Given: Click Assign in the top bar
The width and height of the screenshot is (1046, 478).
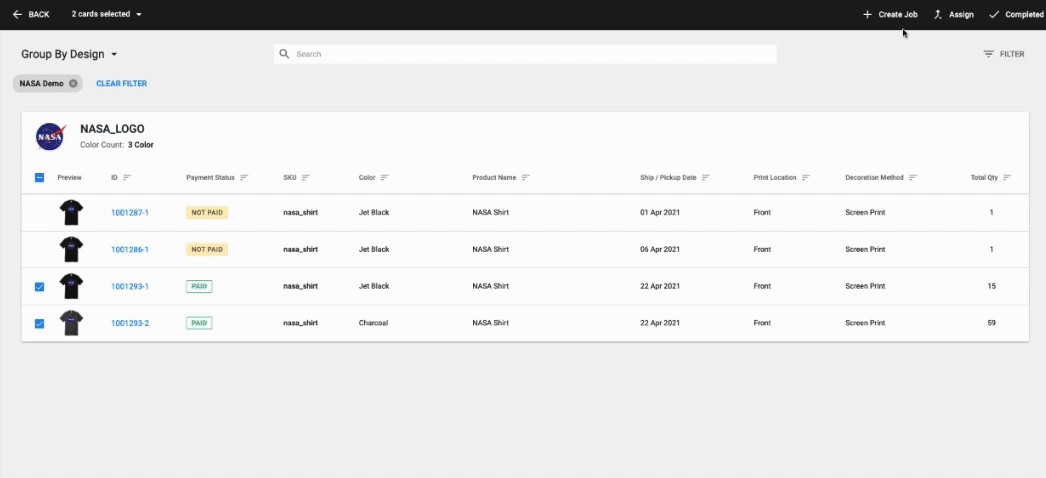Looking at the screenshot, I should 953,14.
